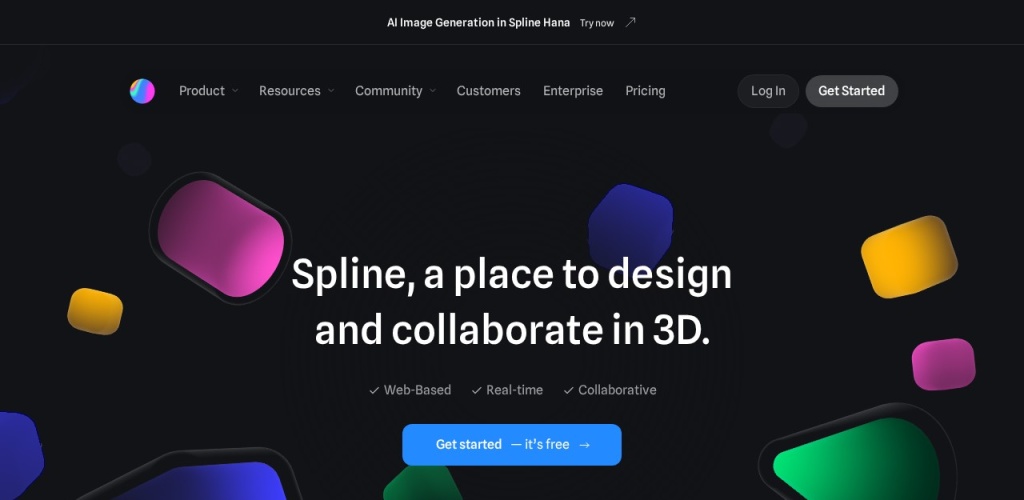Viewport: 1024px width, 500px height.
Task: Click the Spline rainbow logo icon
Action: coord(142,91)
